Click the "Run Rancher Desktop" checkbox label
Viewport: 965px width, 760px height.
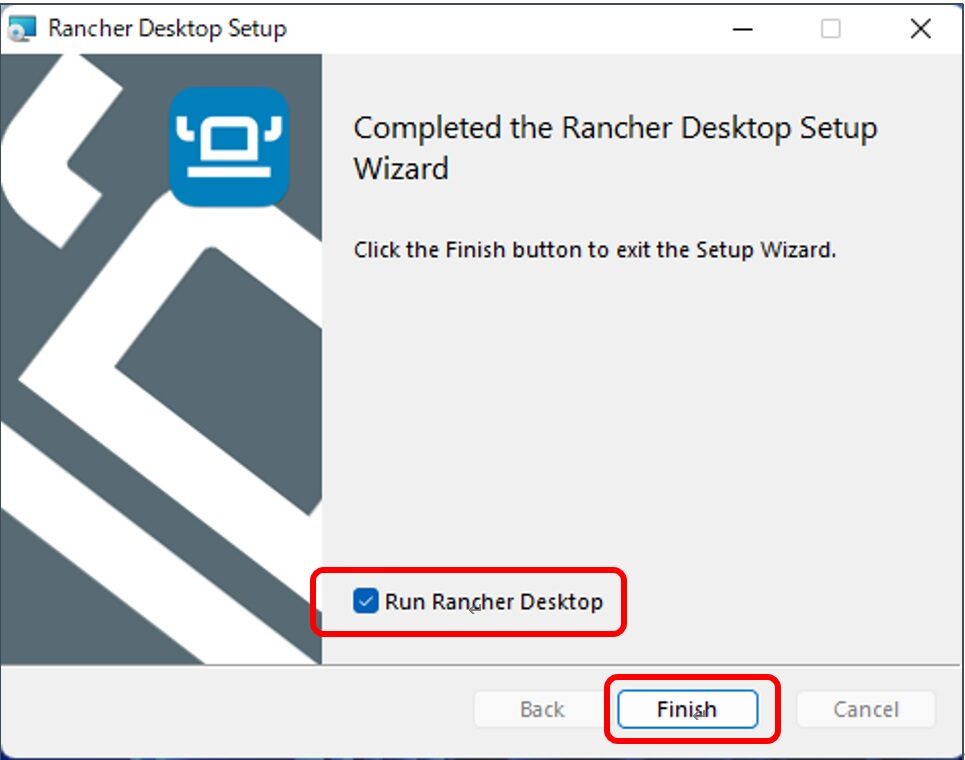494,601
